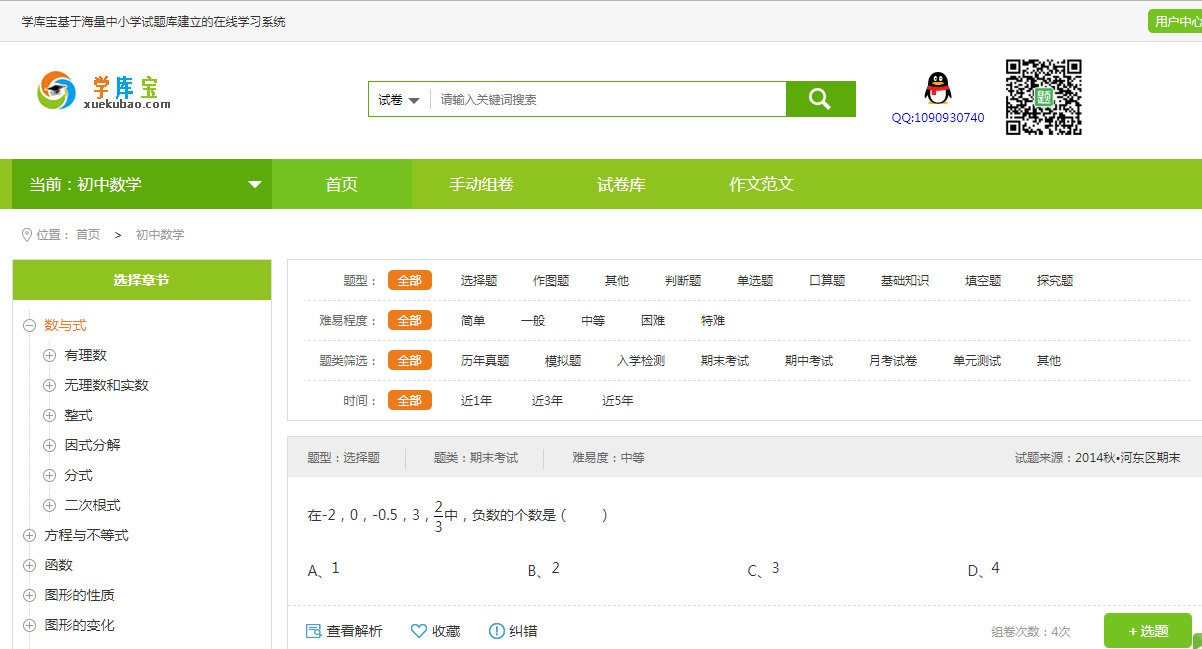The width and height of the screenshot is (1202, 649).
Task: Click the 查看解析 document icon
Action: (313, 631)
